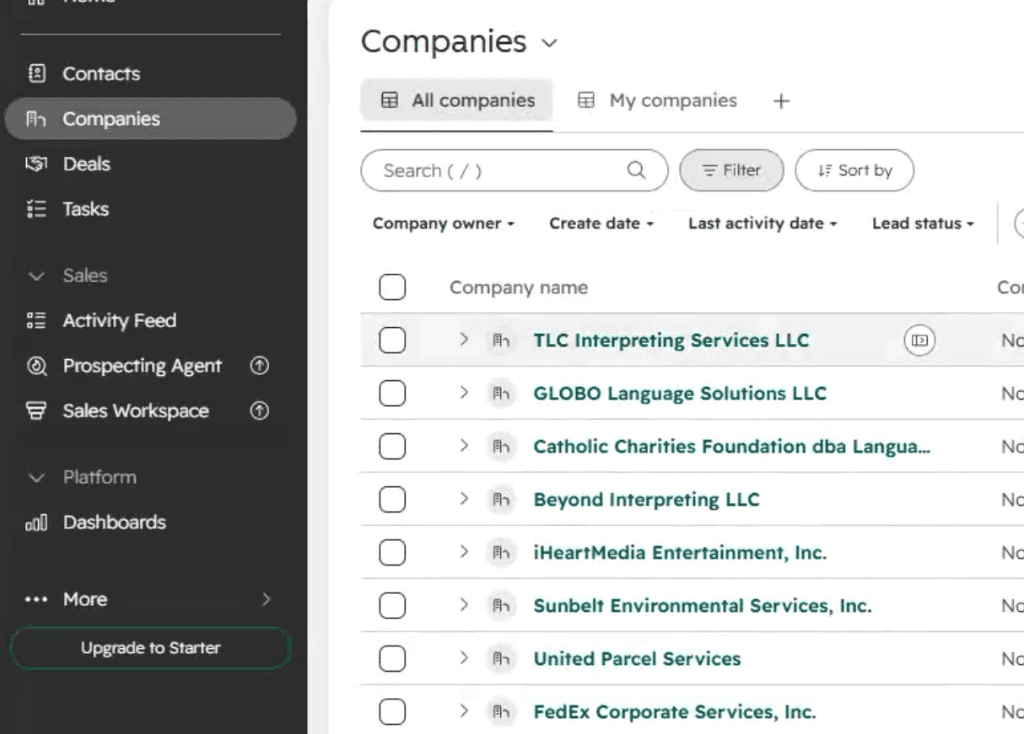Screen dimensions: 1024x734
Task: Click the More ellipsis icon
Action: pyautogui.click(x=37, y=599)
